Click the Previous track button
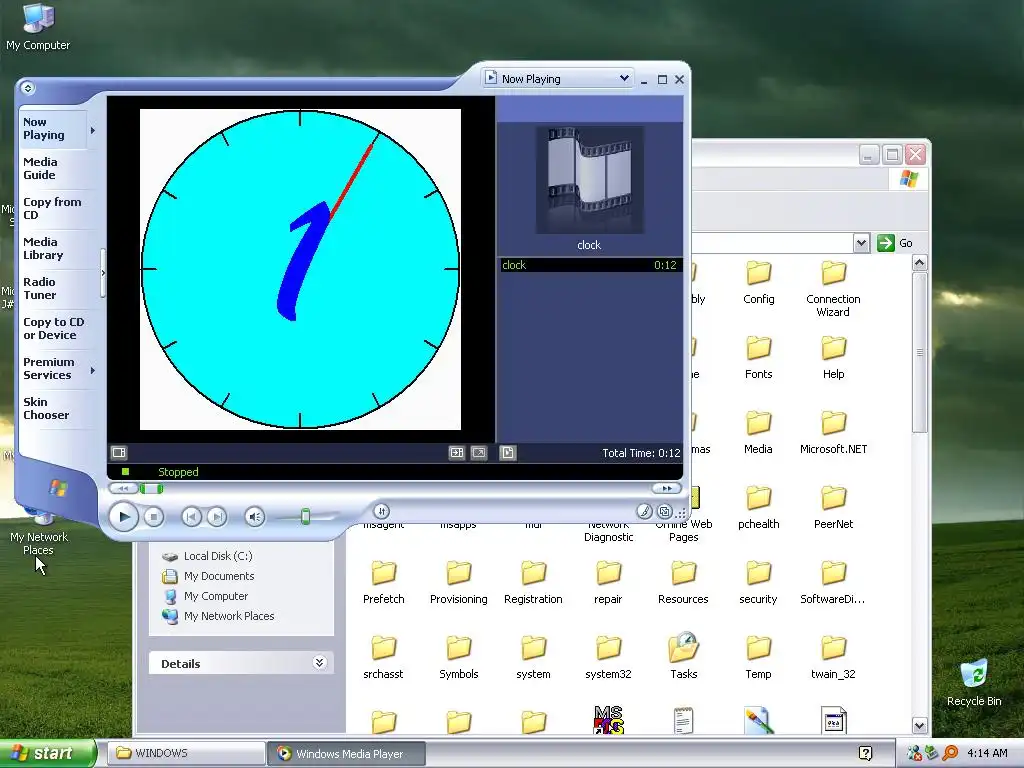 [191, 517]
